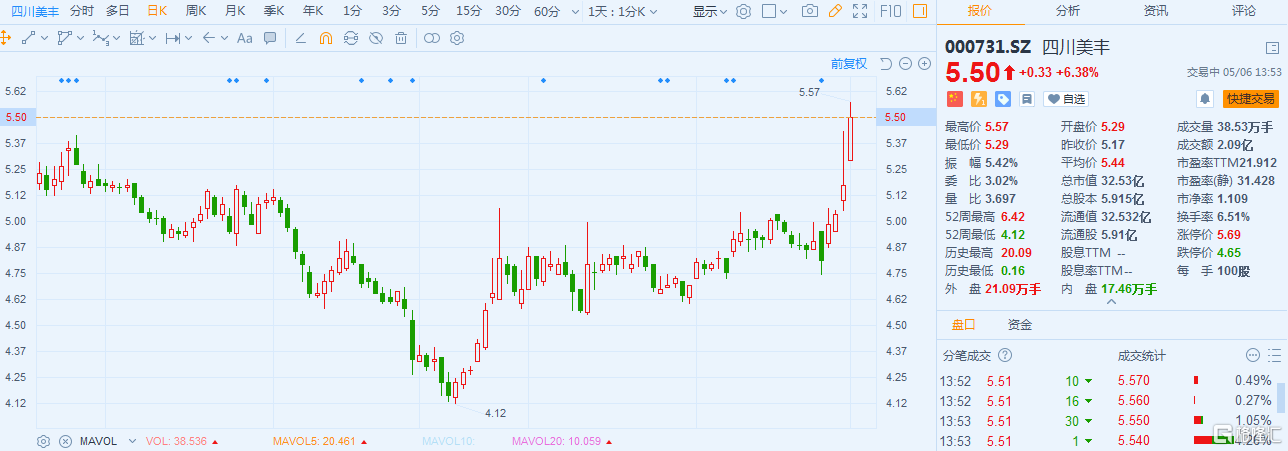This screenshot has height=451, width=1288.
Task: Select the polyline channel drawing tool
Action: [64, 38]
